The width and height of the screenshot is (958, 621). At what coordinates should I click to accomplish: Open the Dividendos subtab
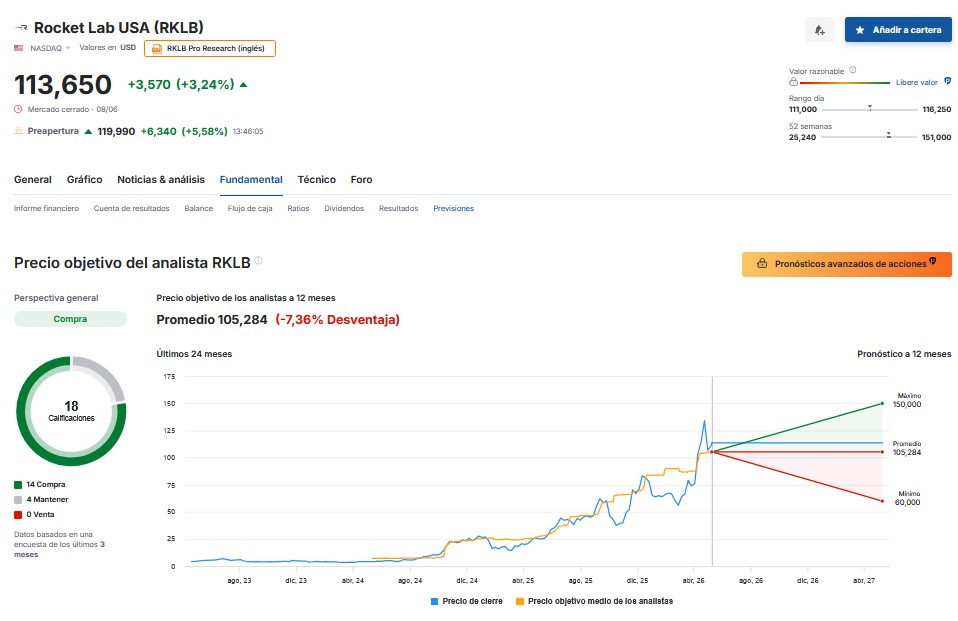[344, 208]
